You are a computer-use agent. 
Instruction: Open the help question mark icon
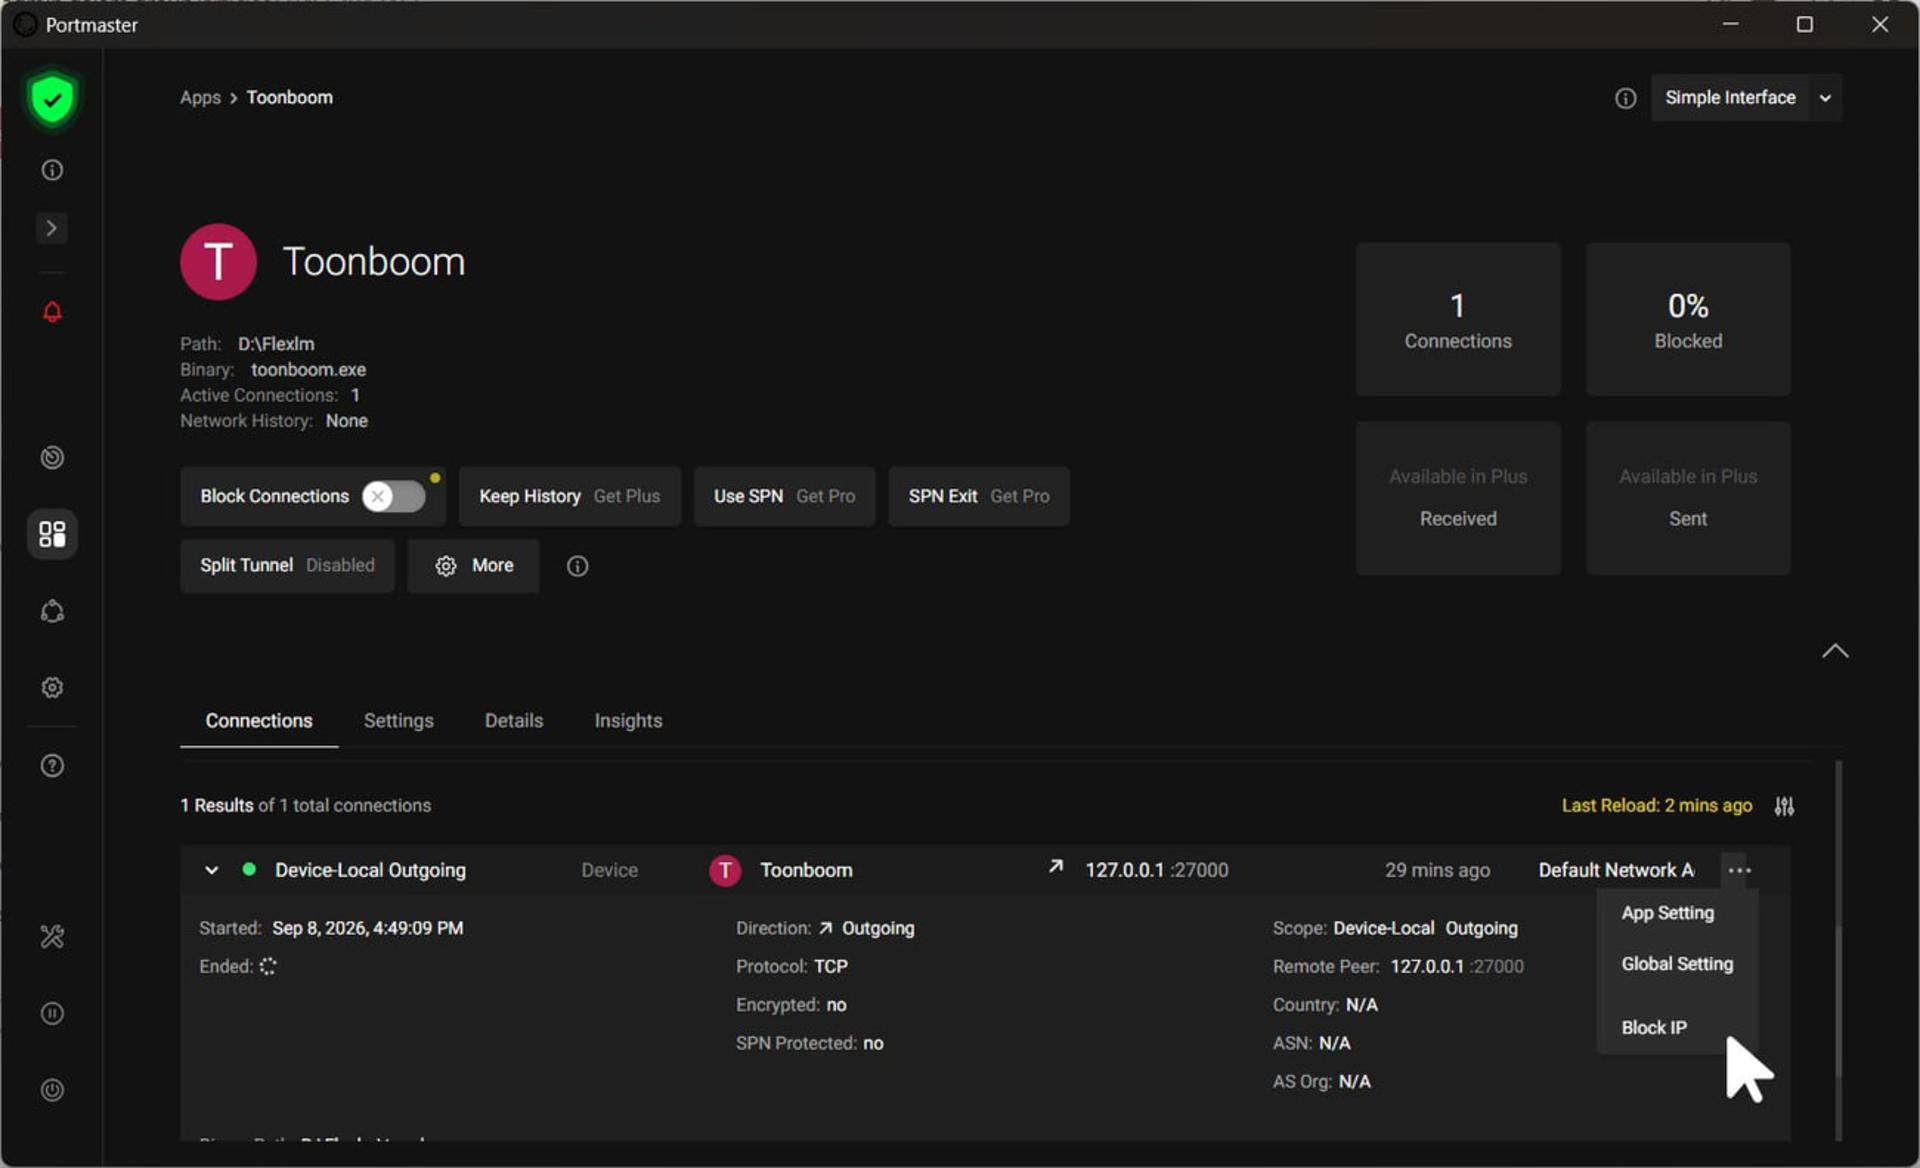pos(52,766)
